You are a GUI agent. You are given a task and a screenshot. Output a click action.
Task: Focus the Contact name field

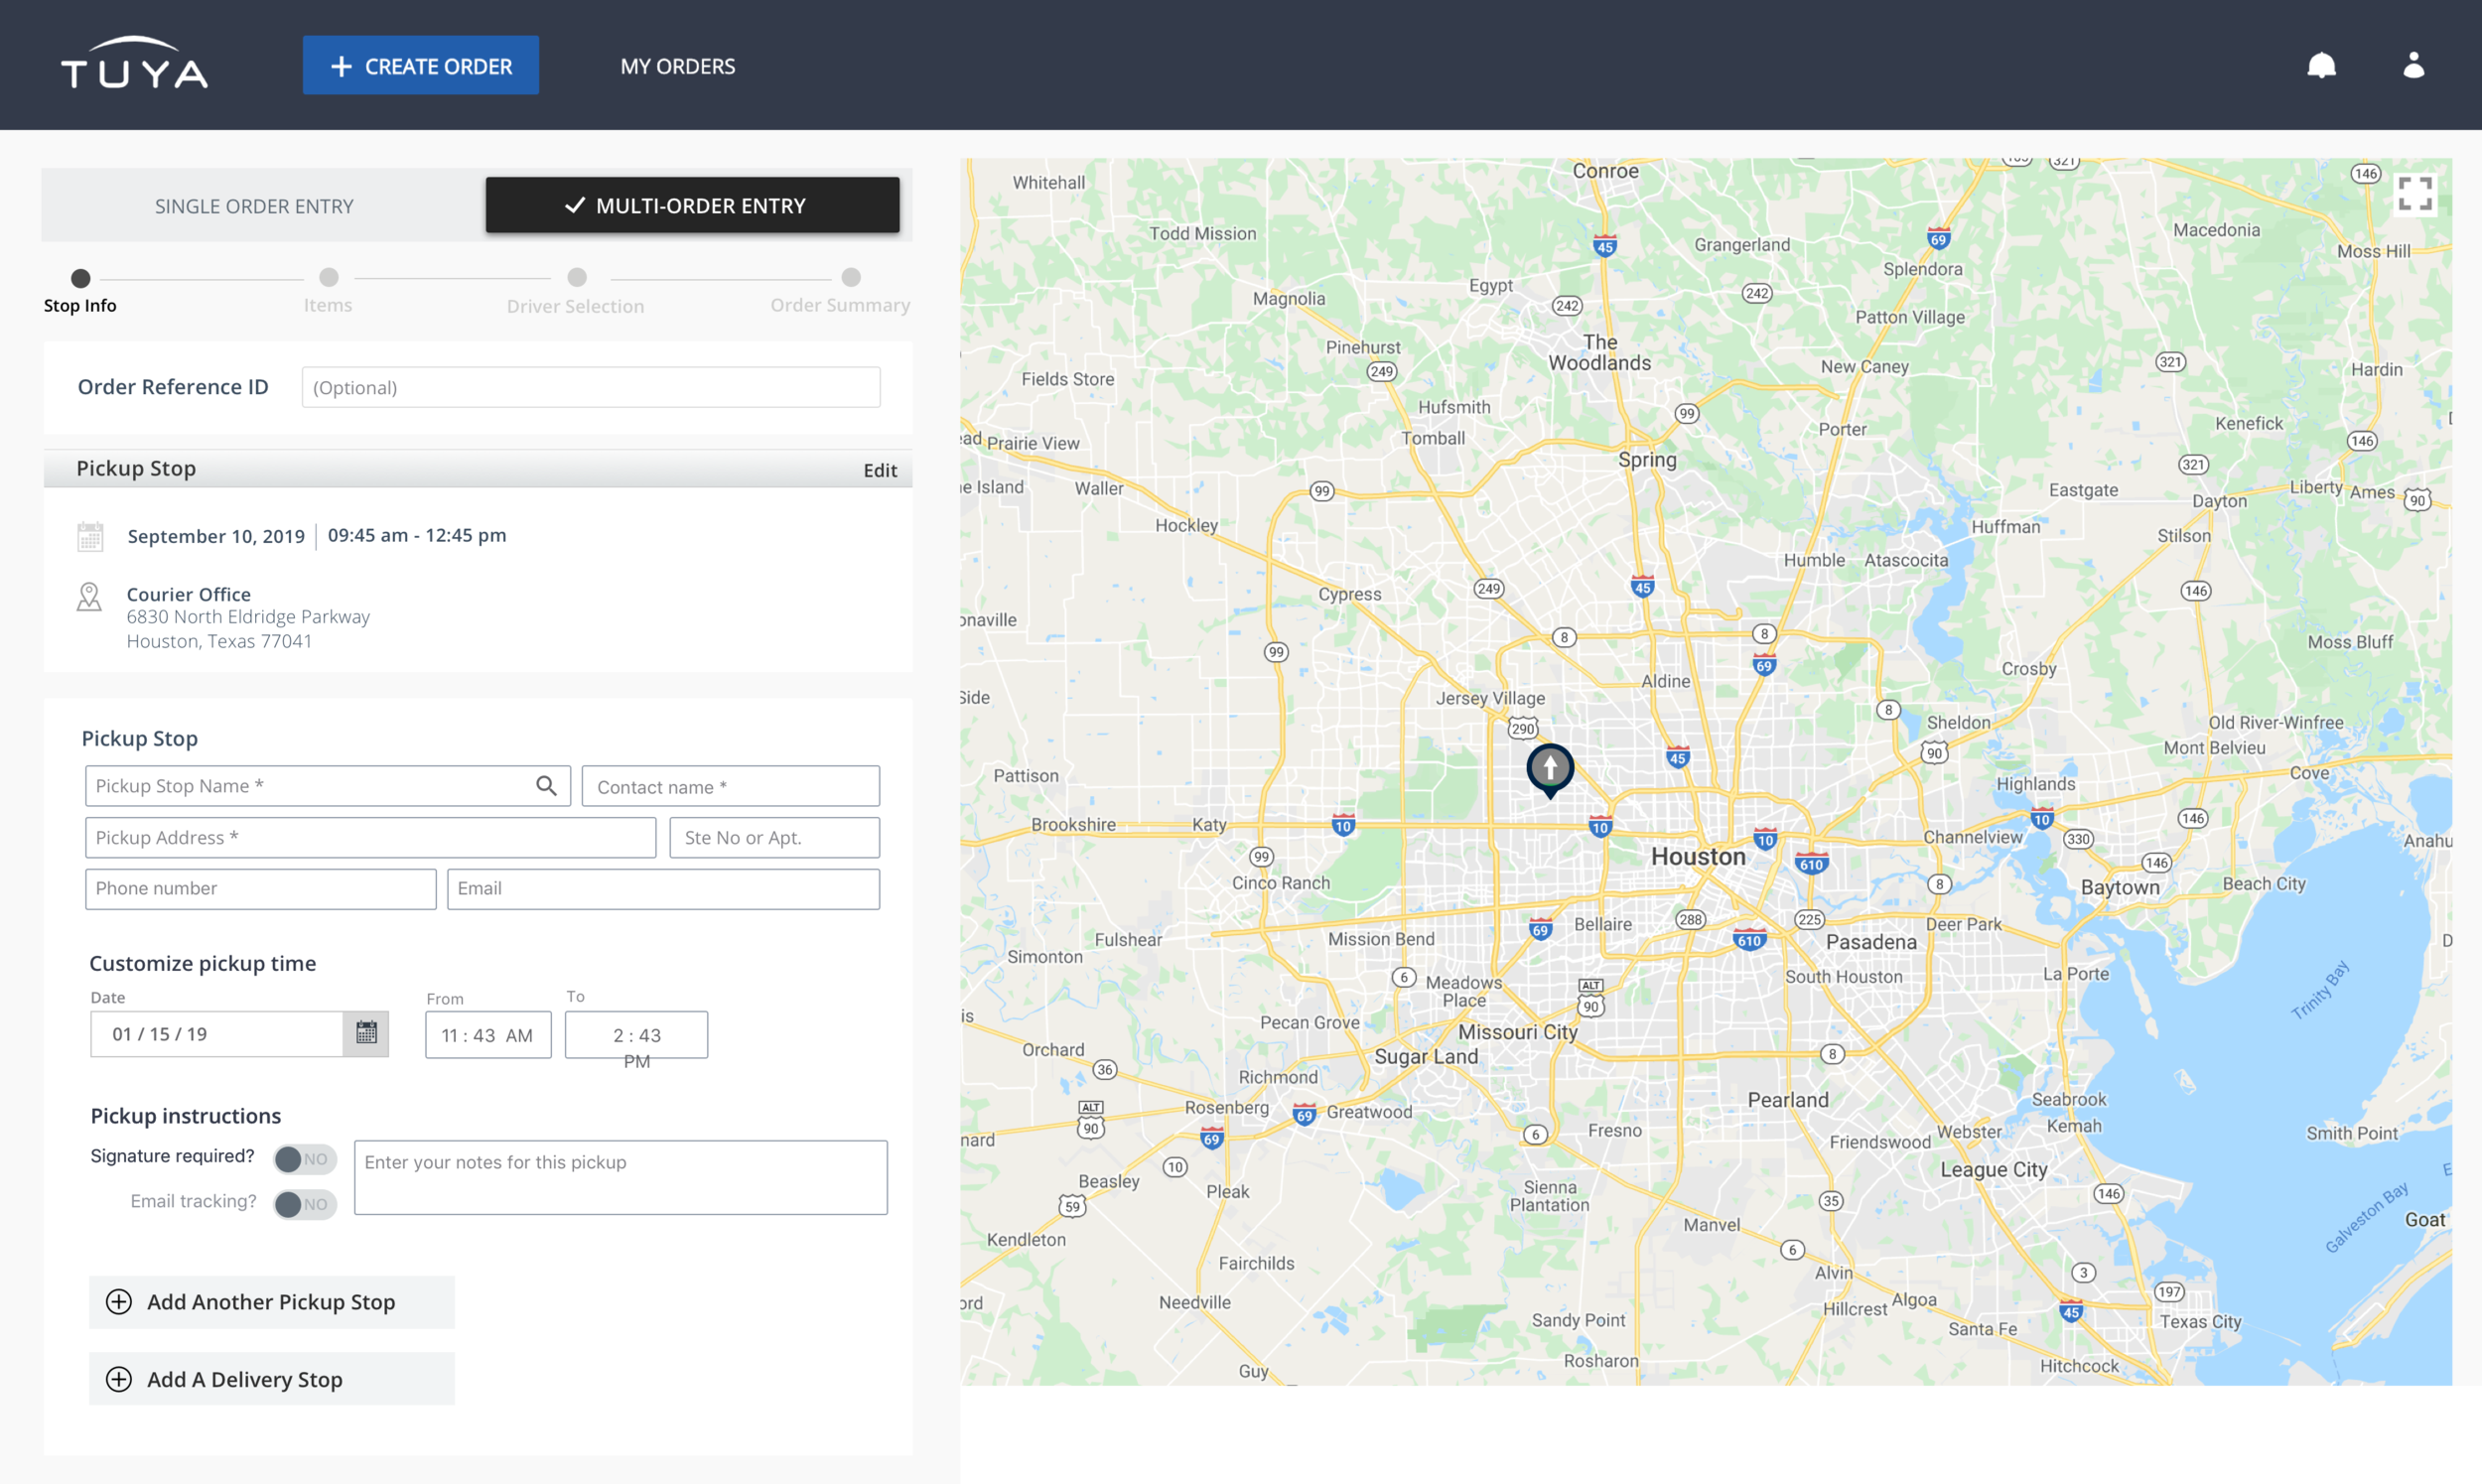click(731, 786)
